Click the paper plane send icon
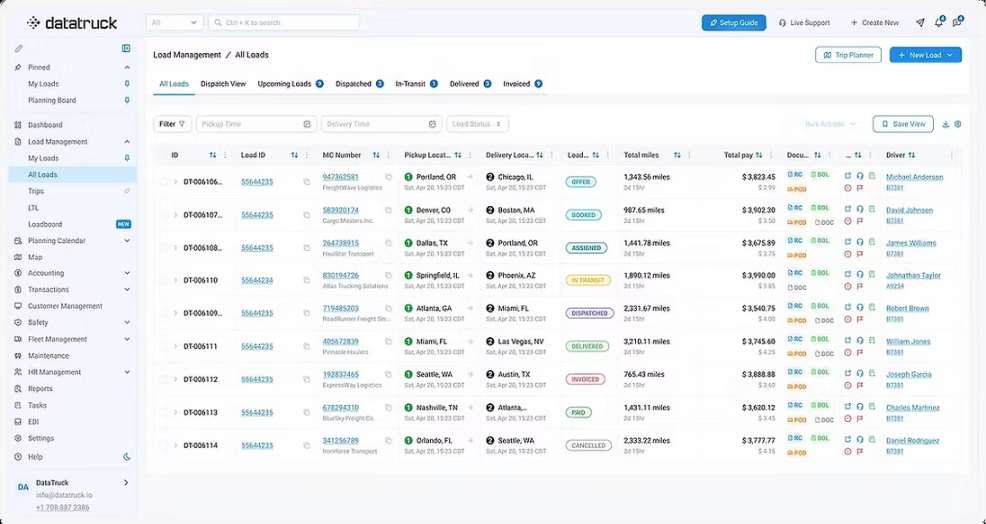Image resolution: width=986 pixels, height=524 pixels. (x=920, y=22)
